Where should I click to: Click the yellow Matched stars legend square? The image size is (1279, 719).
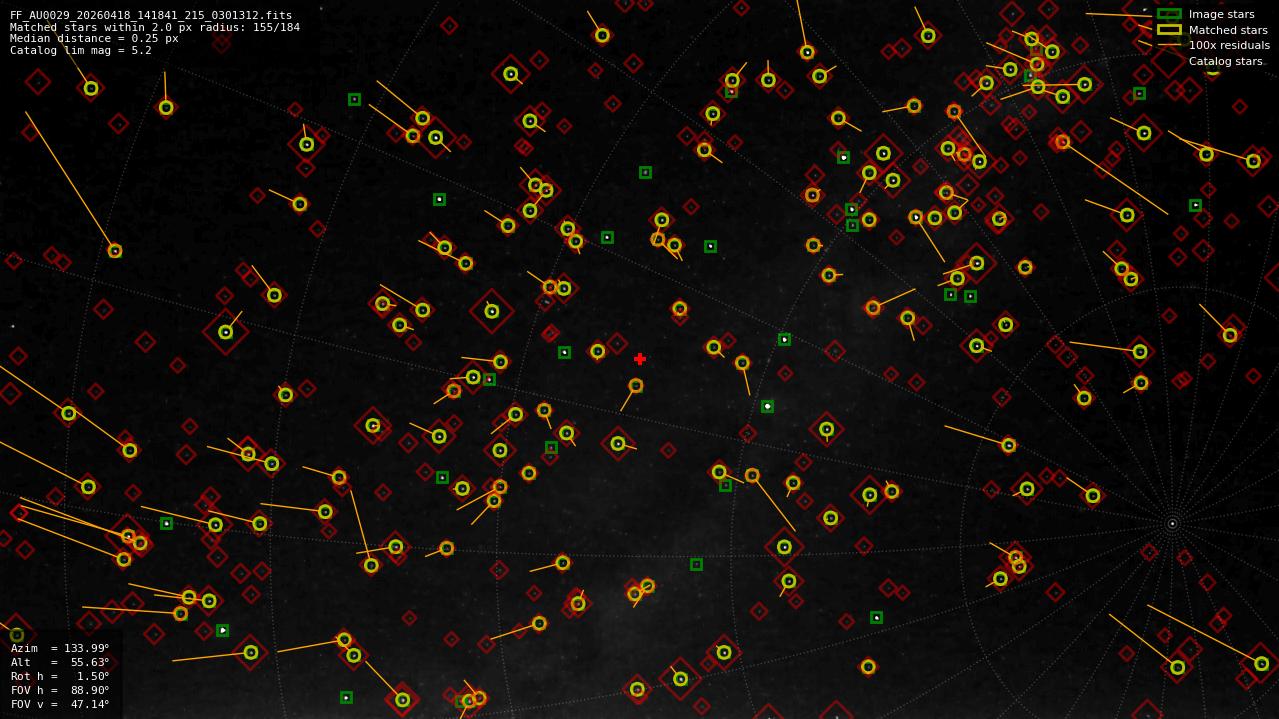point(1168,30)
